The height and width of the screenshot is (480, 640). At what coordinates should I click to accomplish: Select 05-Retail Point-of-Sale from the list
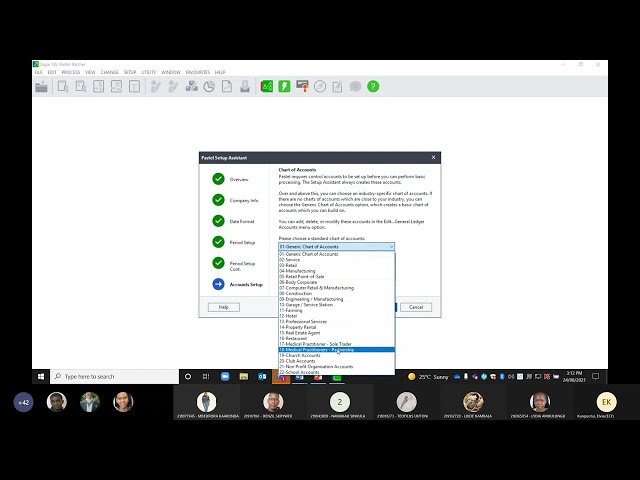[337, 276]
